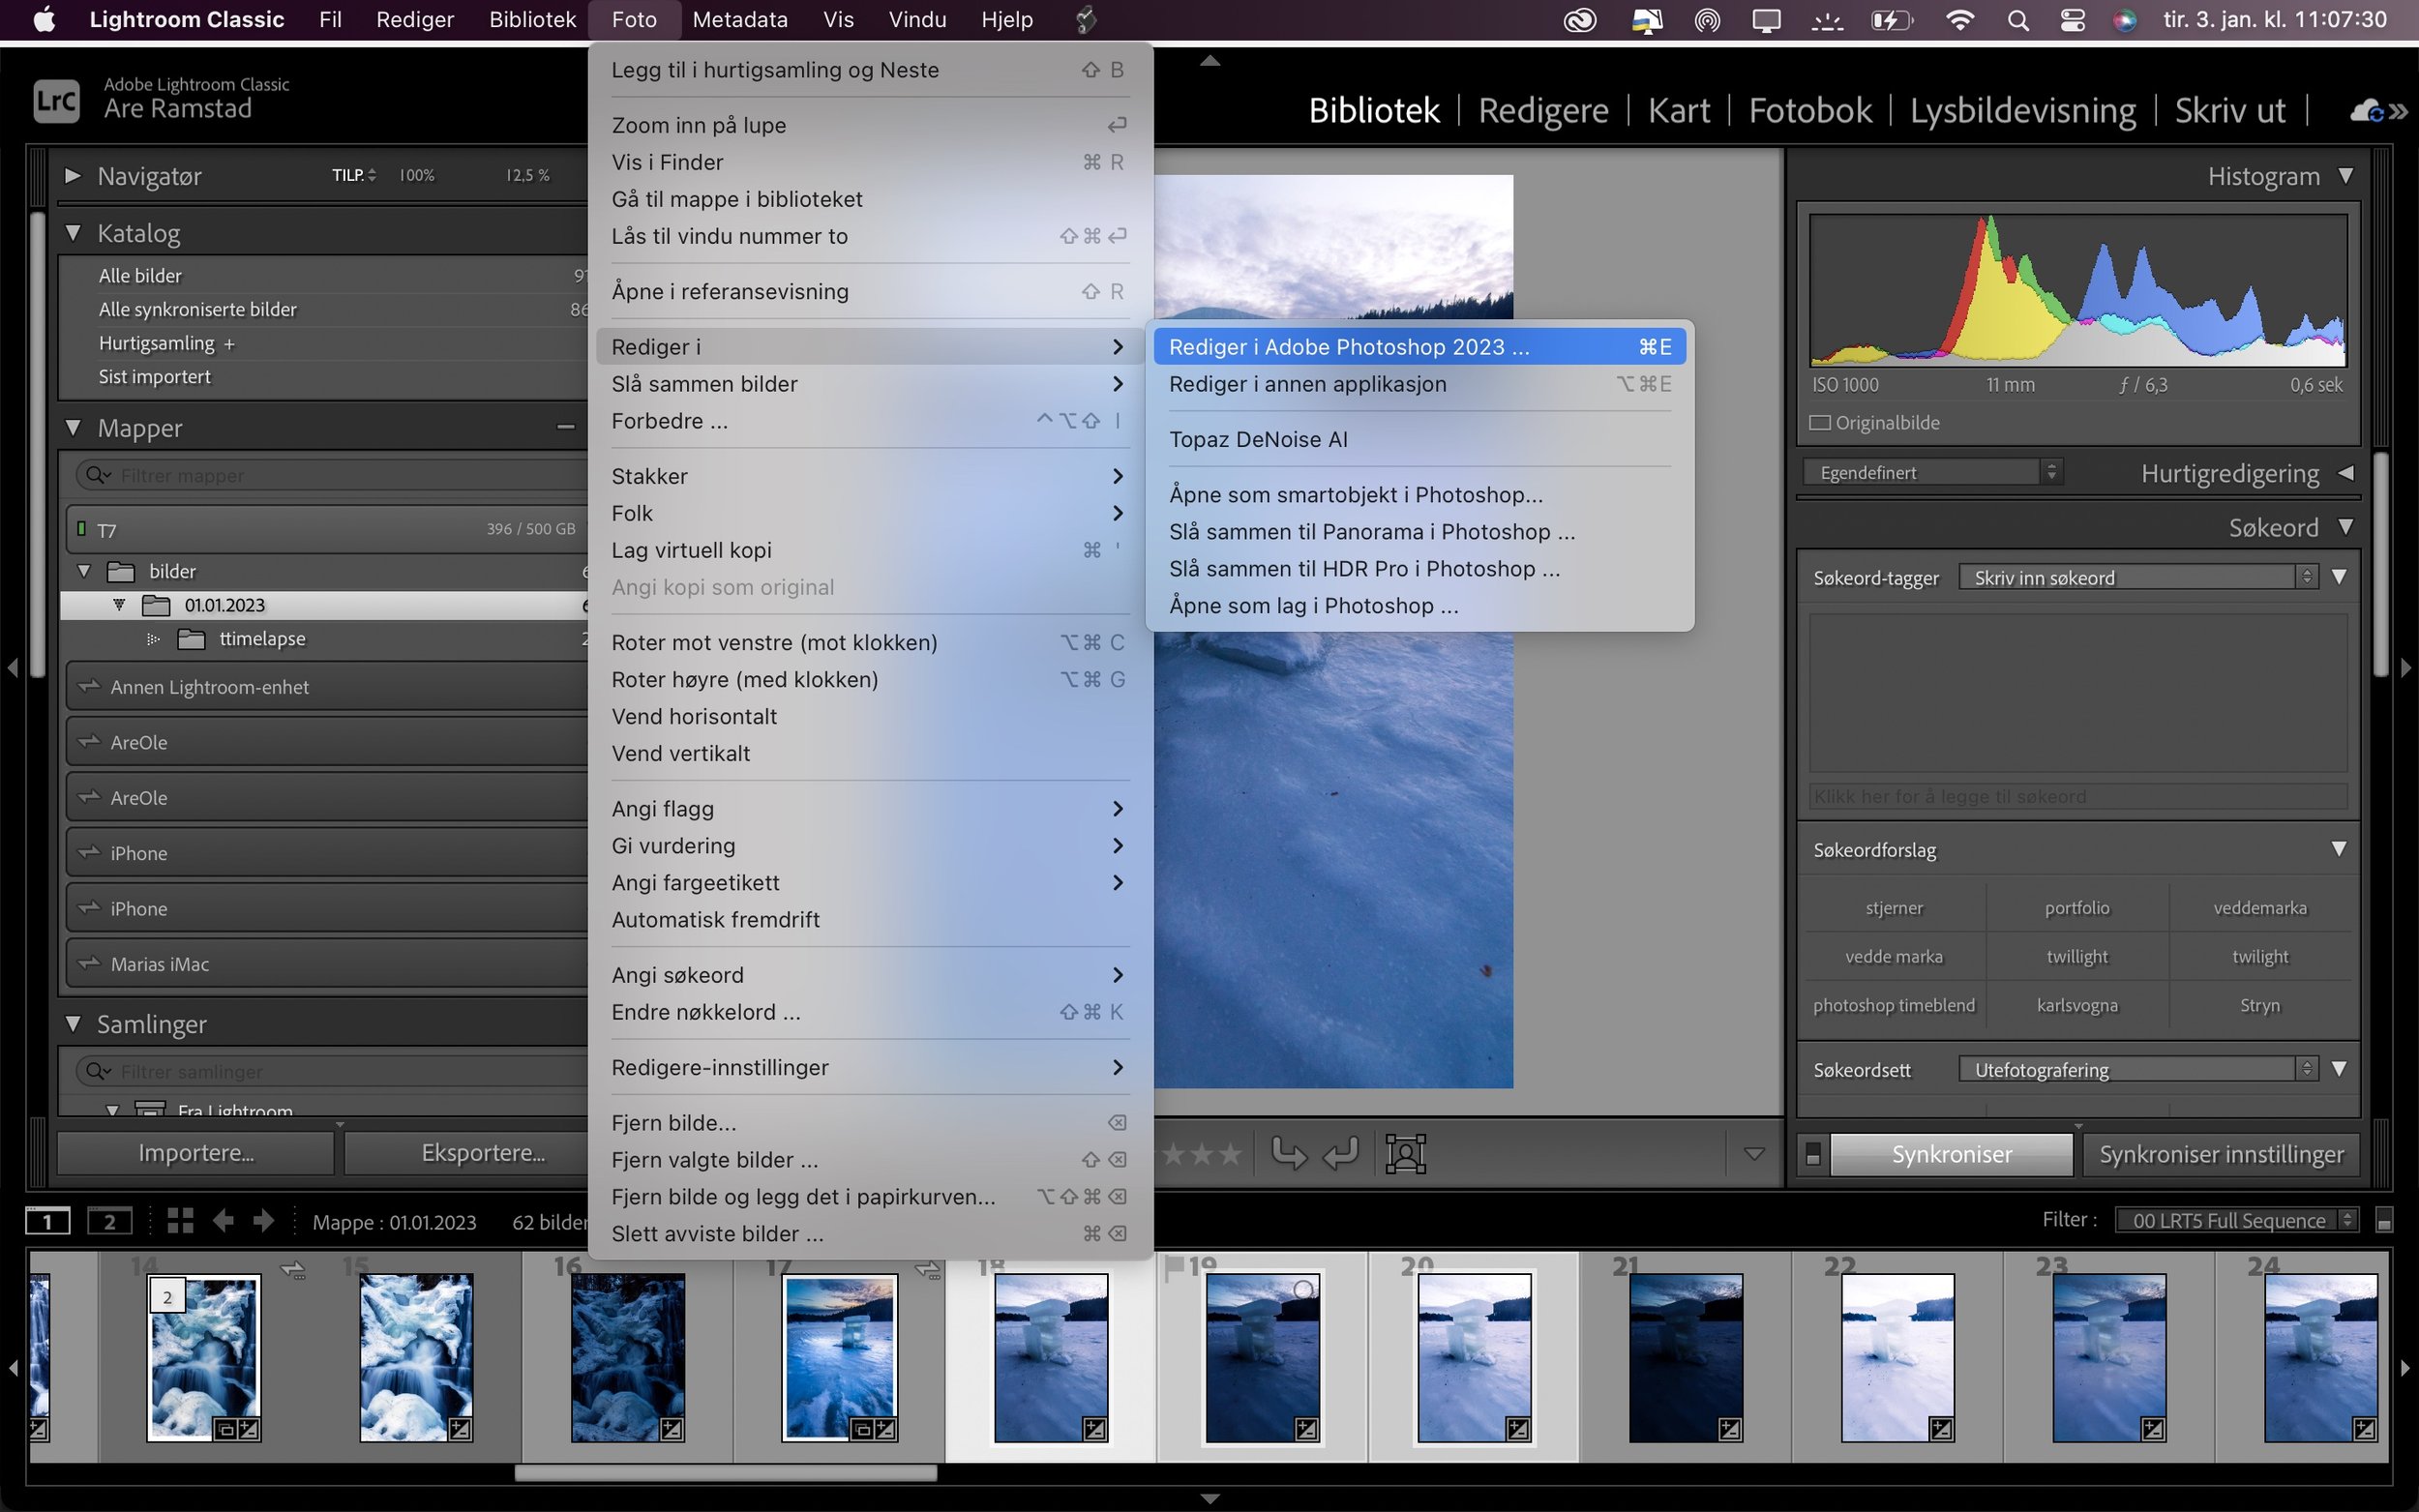Viewport: 2419px width, 1512px height.
Task: Add the portfolio keyword suggestion
Action: coord(2077,908)
